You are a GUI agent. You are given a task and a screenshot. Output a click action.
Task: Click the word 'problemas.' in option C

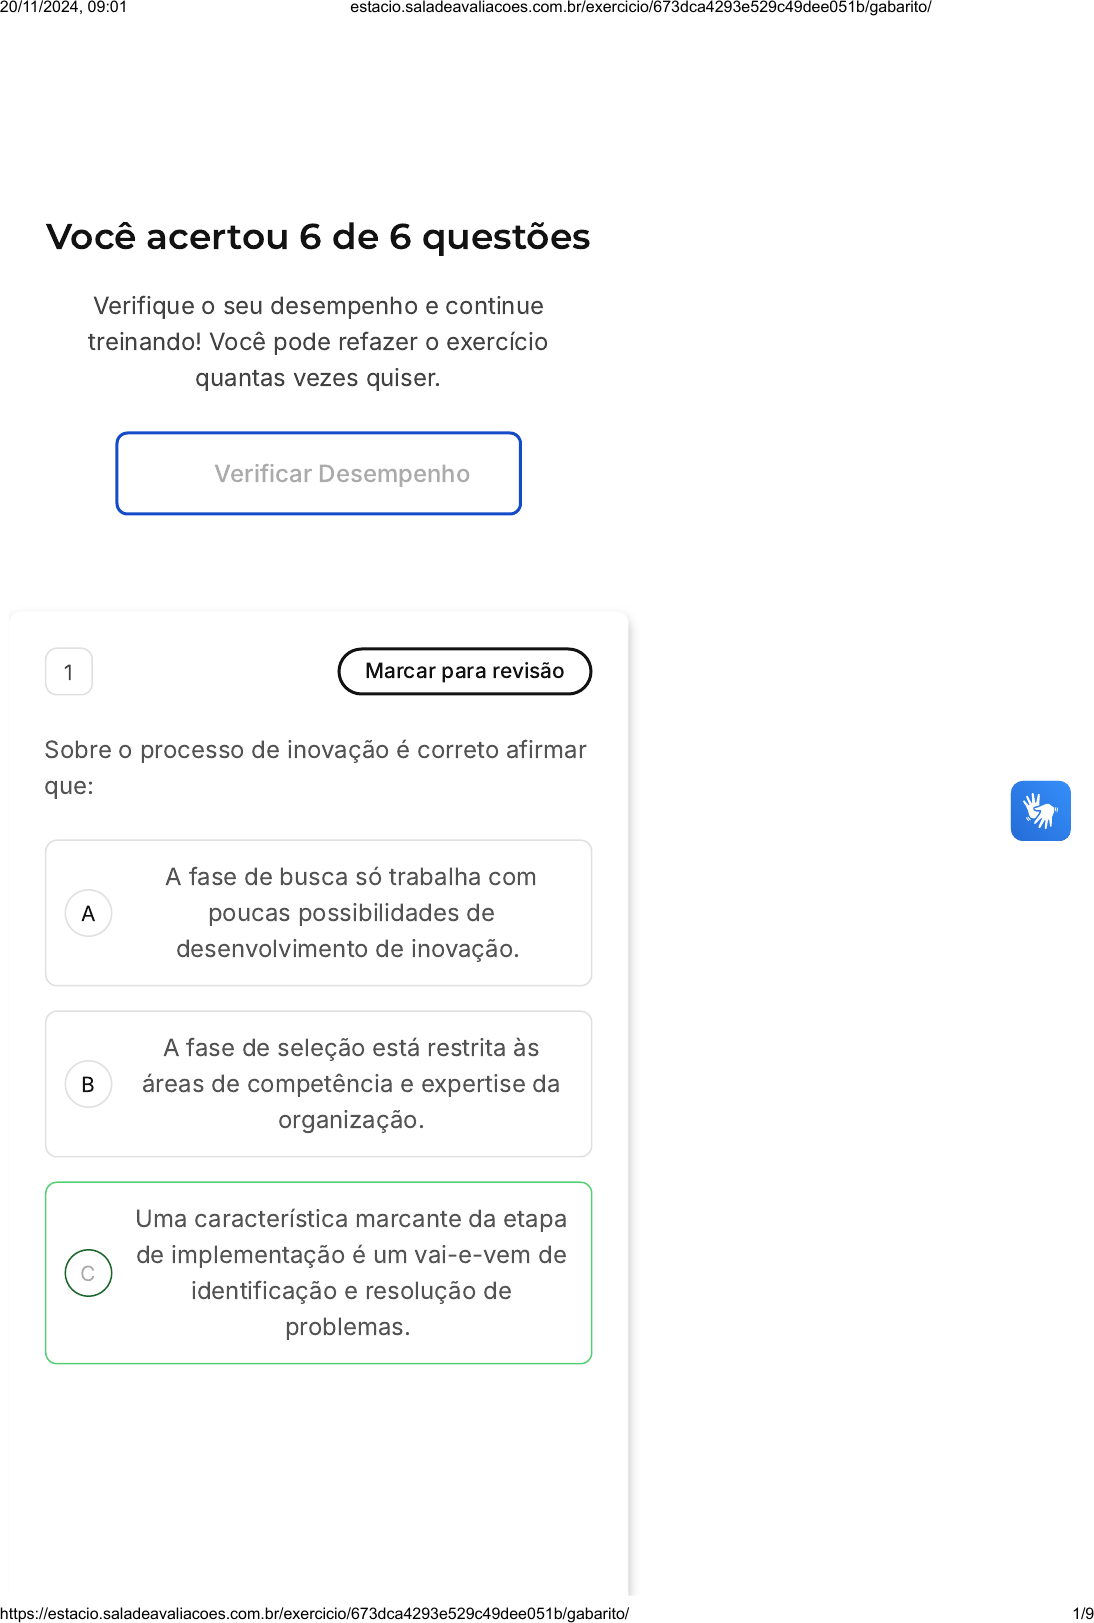[348, 1327]
